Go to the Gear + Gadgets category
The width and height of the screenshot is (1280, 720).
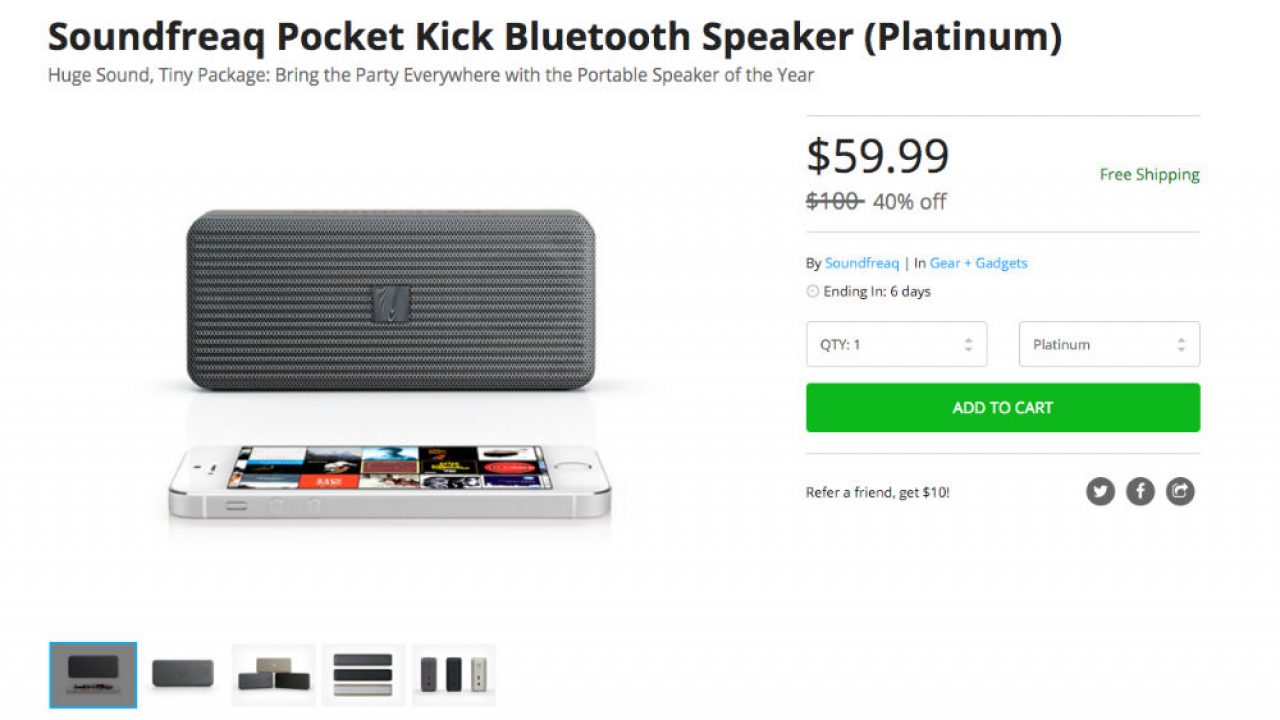978,263
